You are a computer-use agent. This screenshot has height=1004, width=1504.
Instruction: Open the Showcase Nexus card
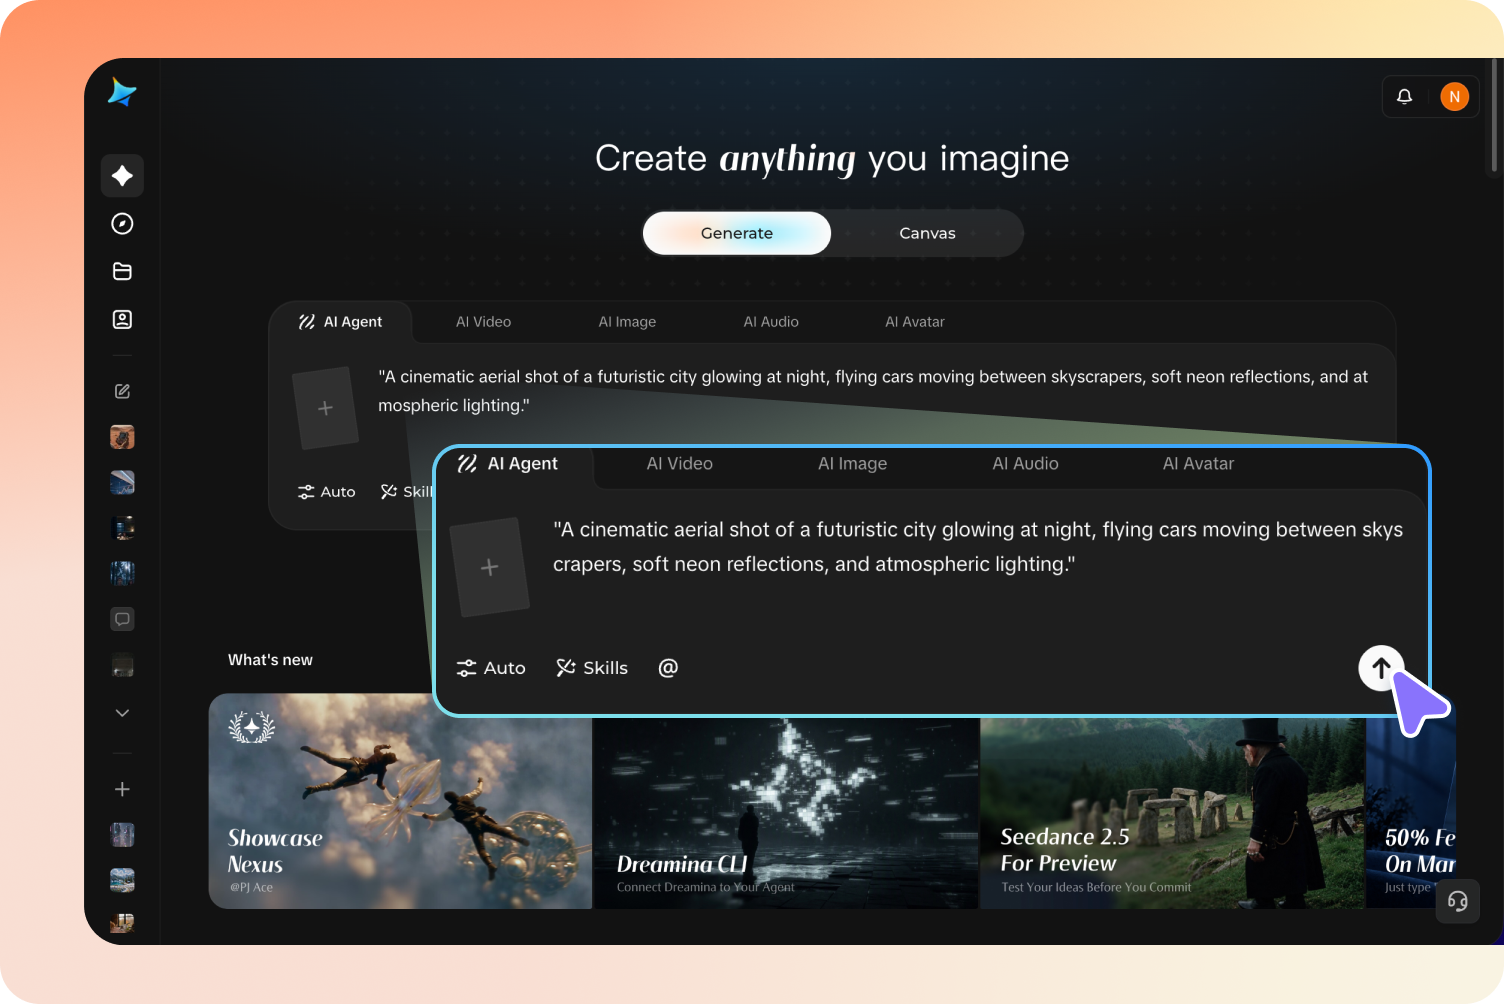click(x=400, y=801)
